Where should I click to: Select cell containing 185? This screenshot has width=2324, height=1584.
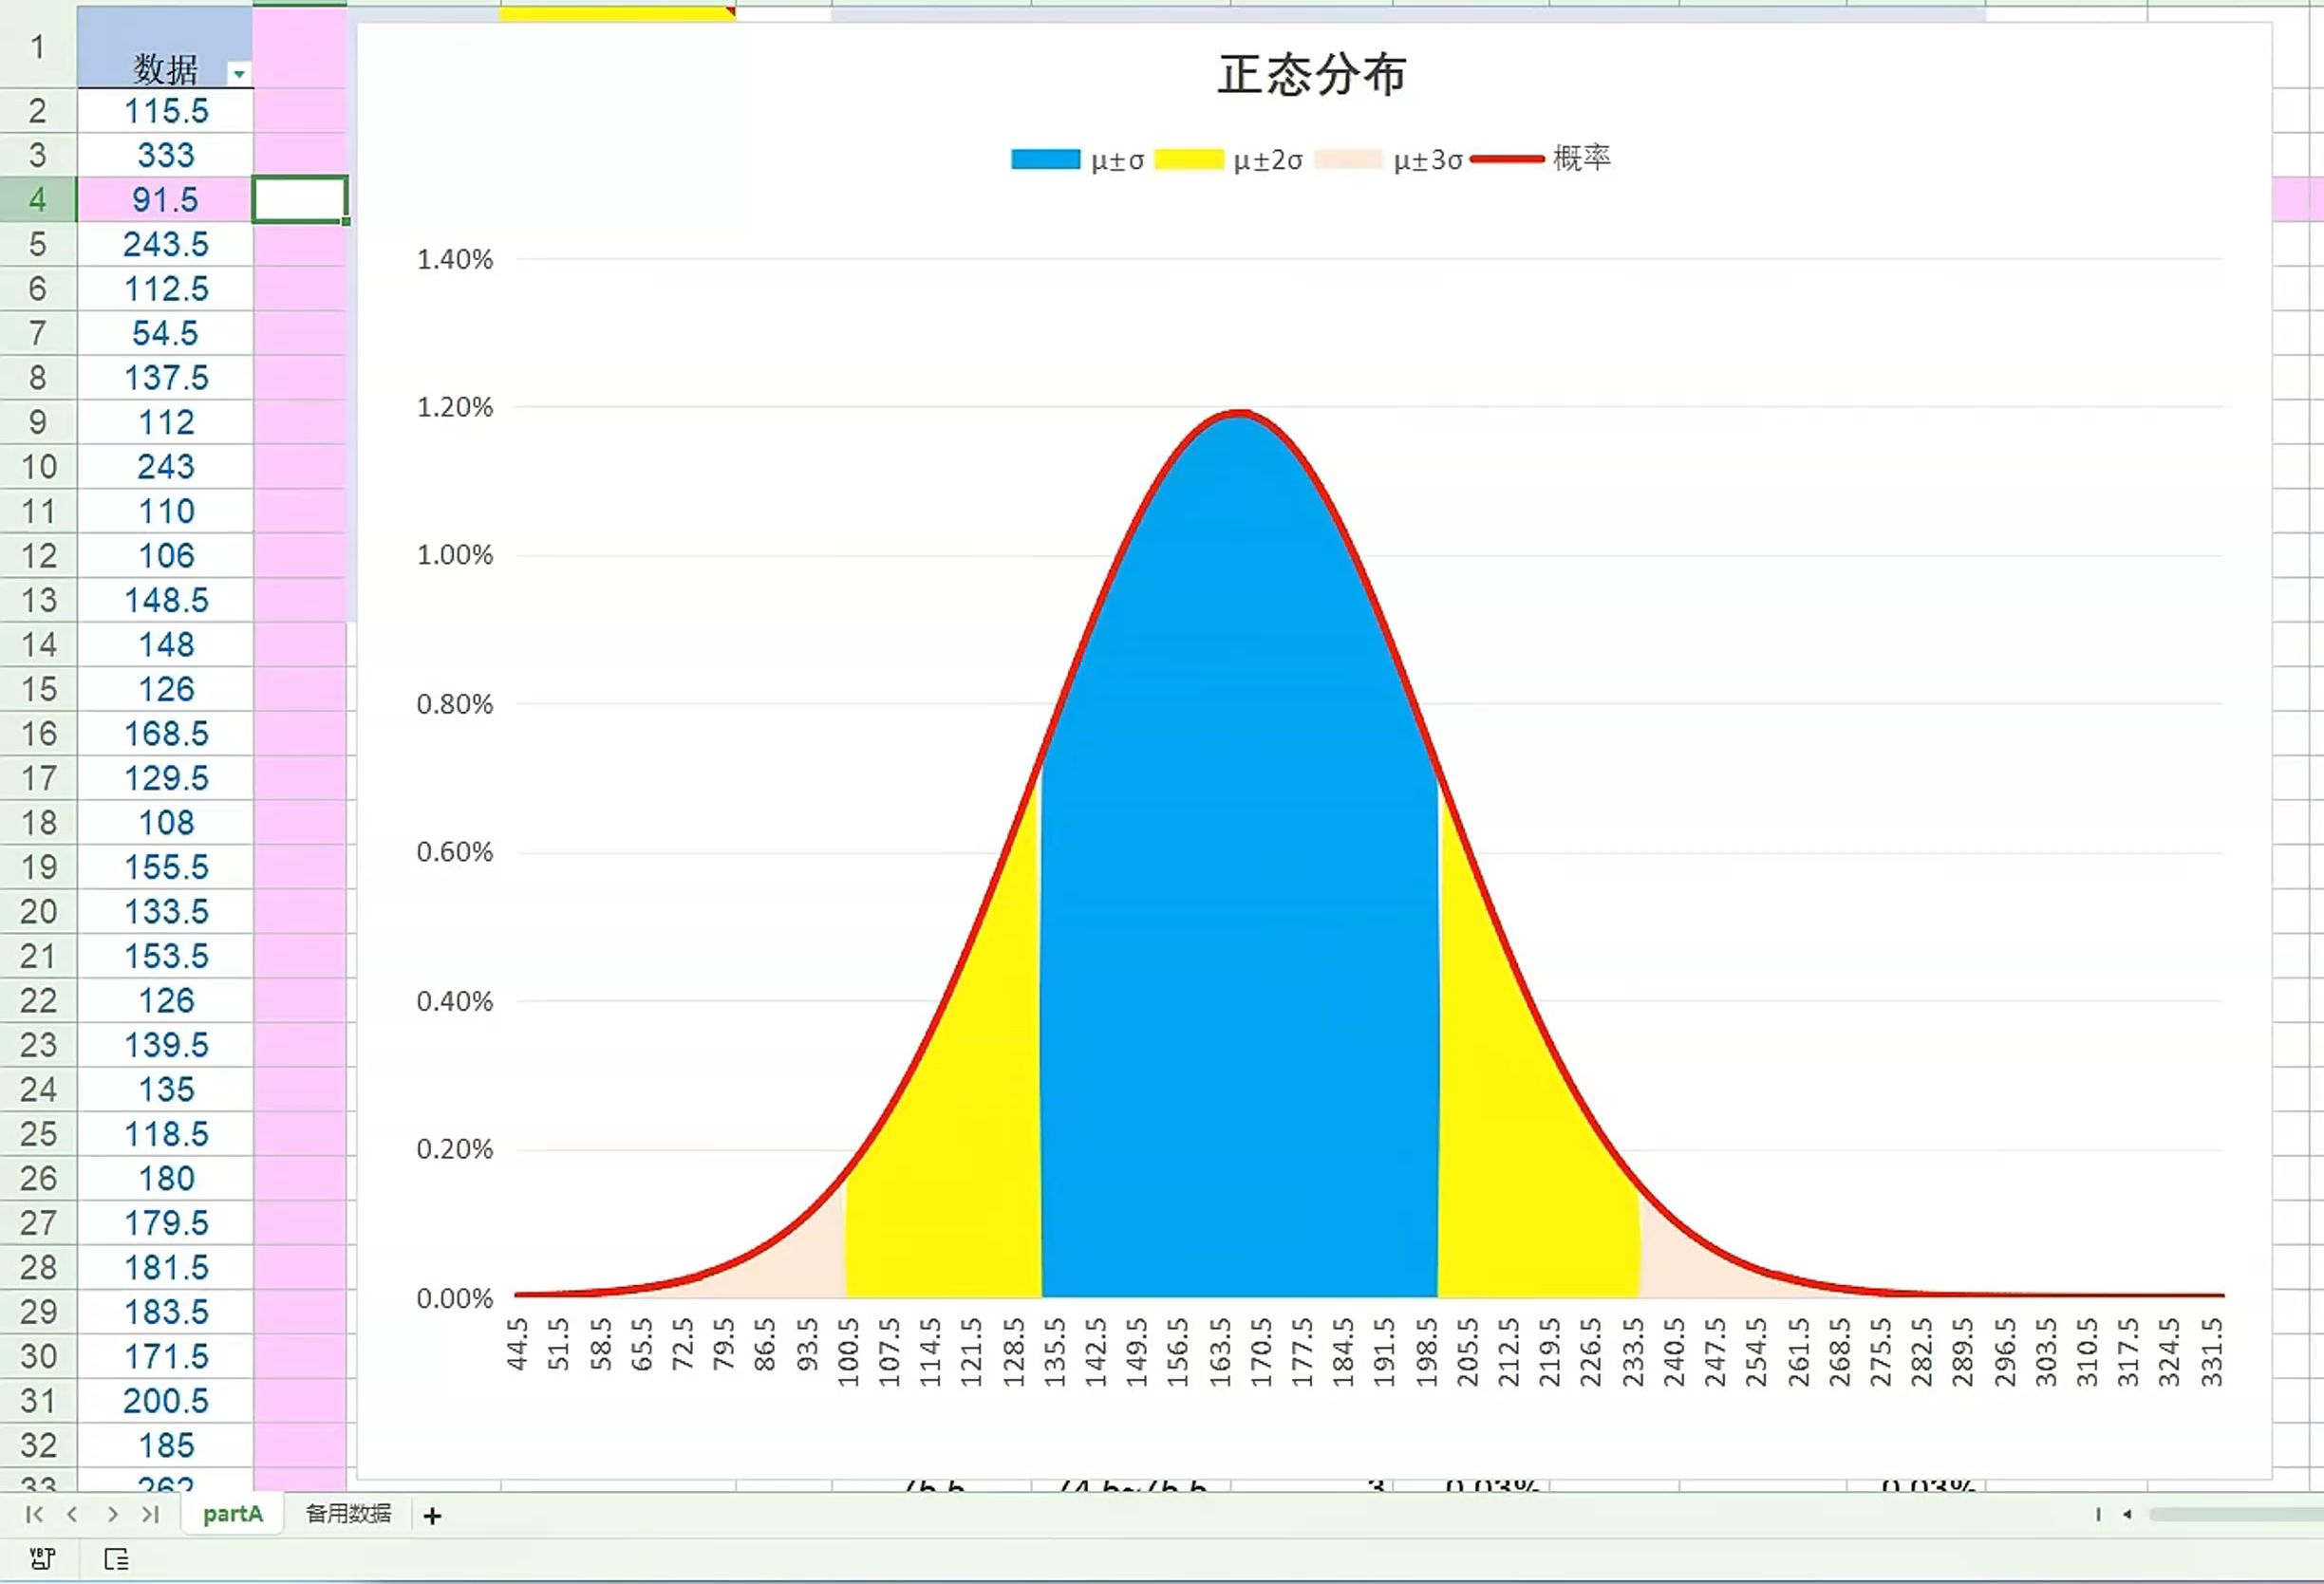[x=165, y=1446]
